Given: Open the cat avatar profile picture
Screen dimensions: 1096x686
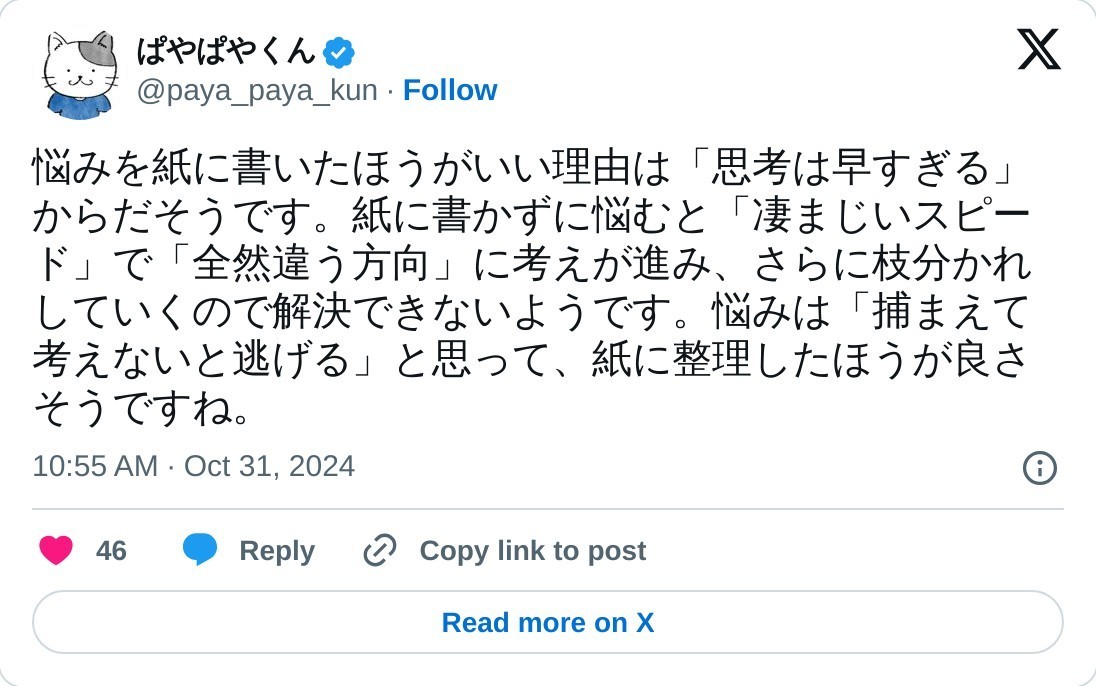Looking at the screenshot, I should click(80, 74).
